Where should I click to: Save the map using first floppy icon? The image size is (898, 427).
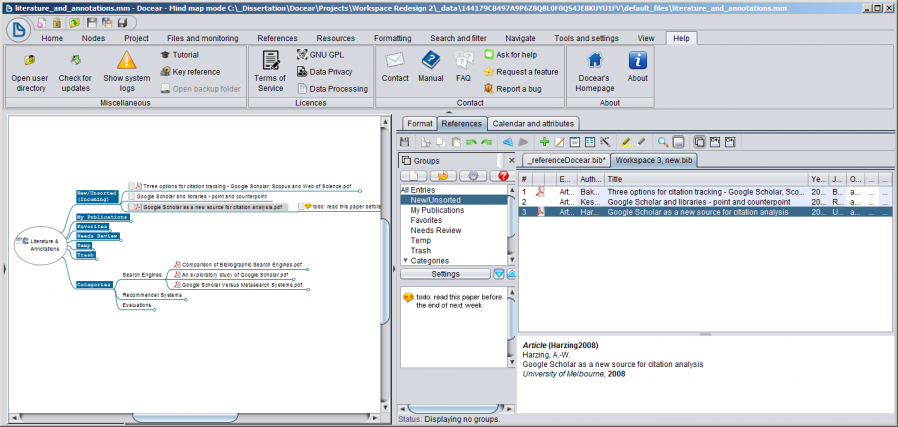coord(92,23)
